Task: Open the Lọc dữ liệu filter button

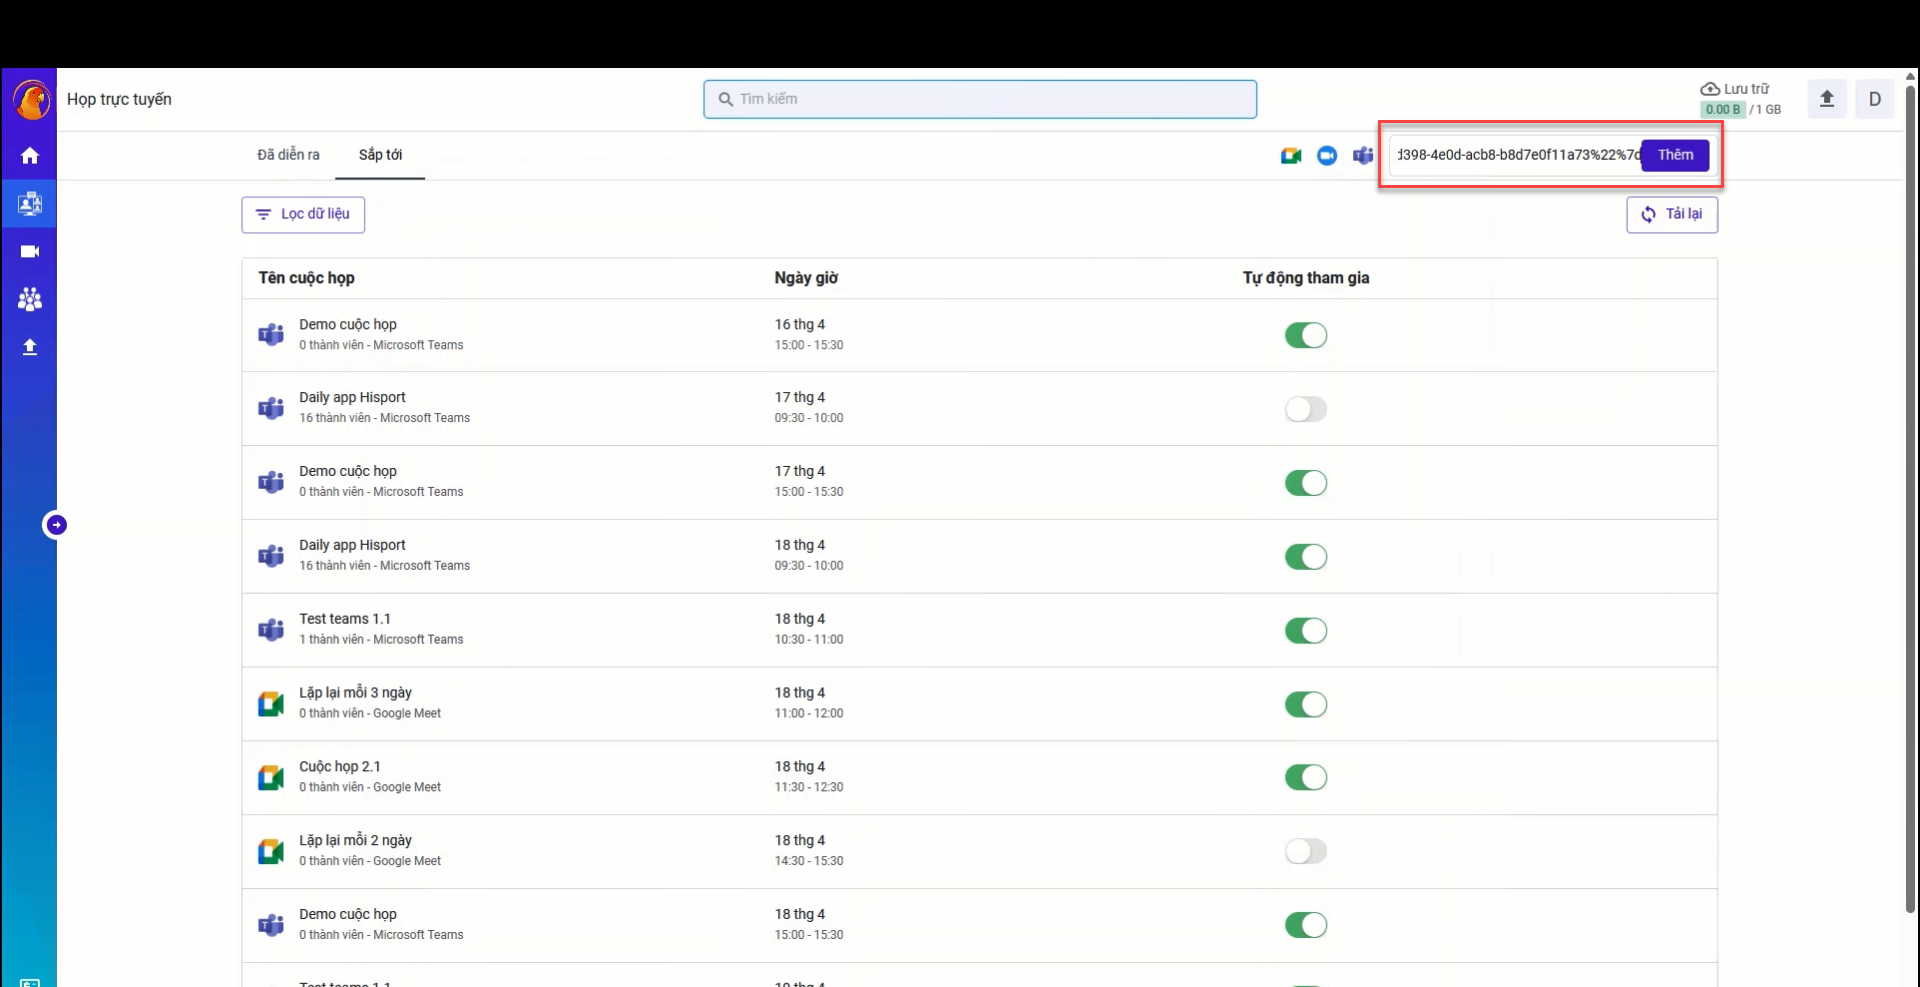Action: coord(303,214)
